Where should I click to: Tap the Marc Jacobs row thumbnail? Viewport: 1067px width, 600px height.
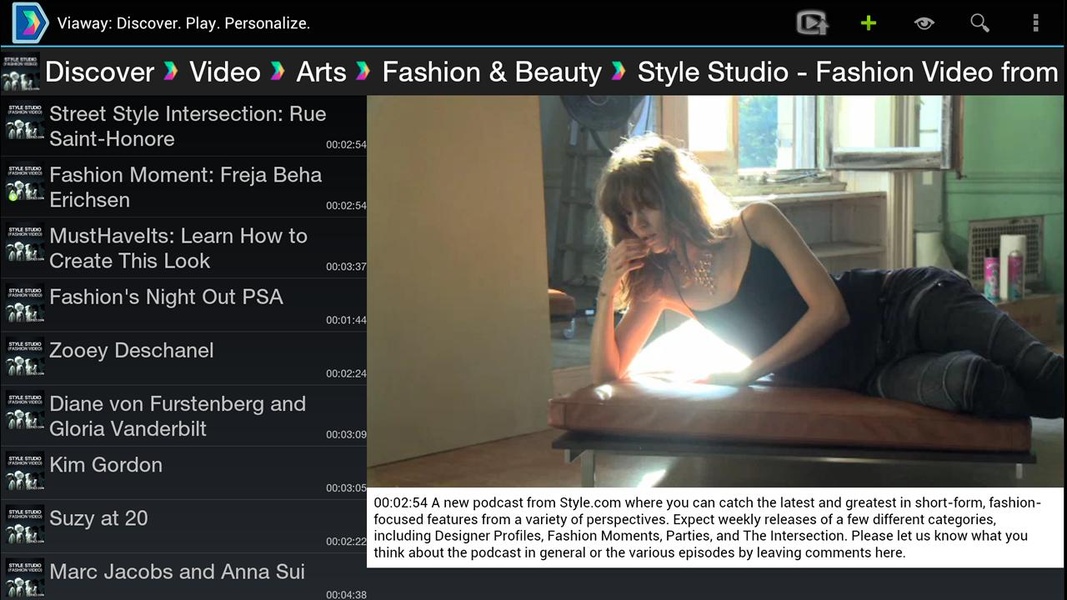[24, 578]
